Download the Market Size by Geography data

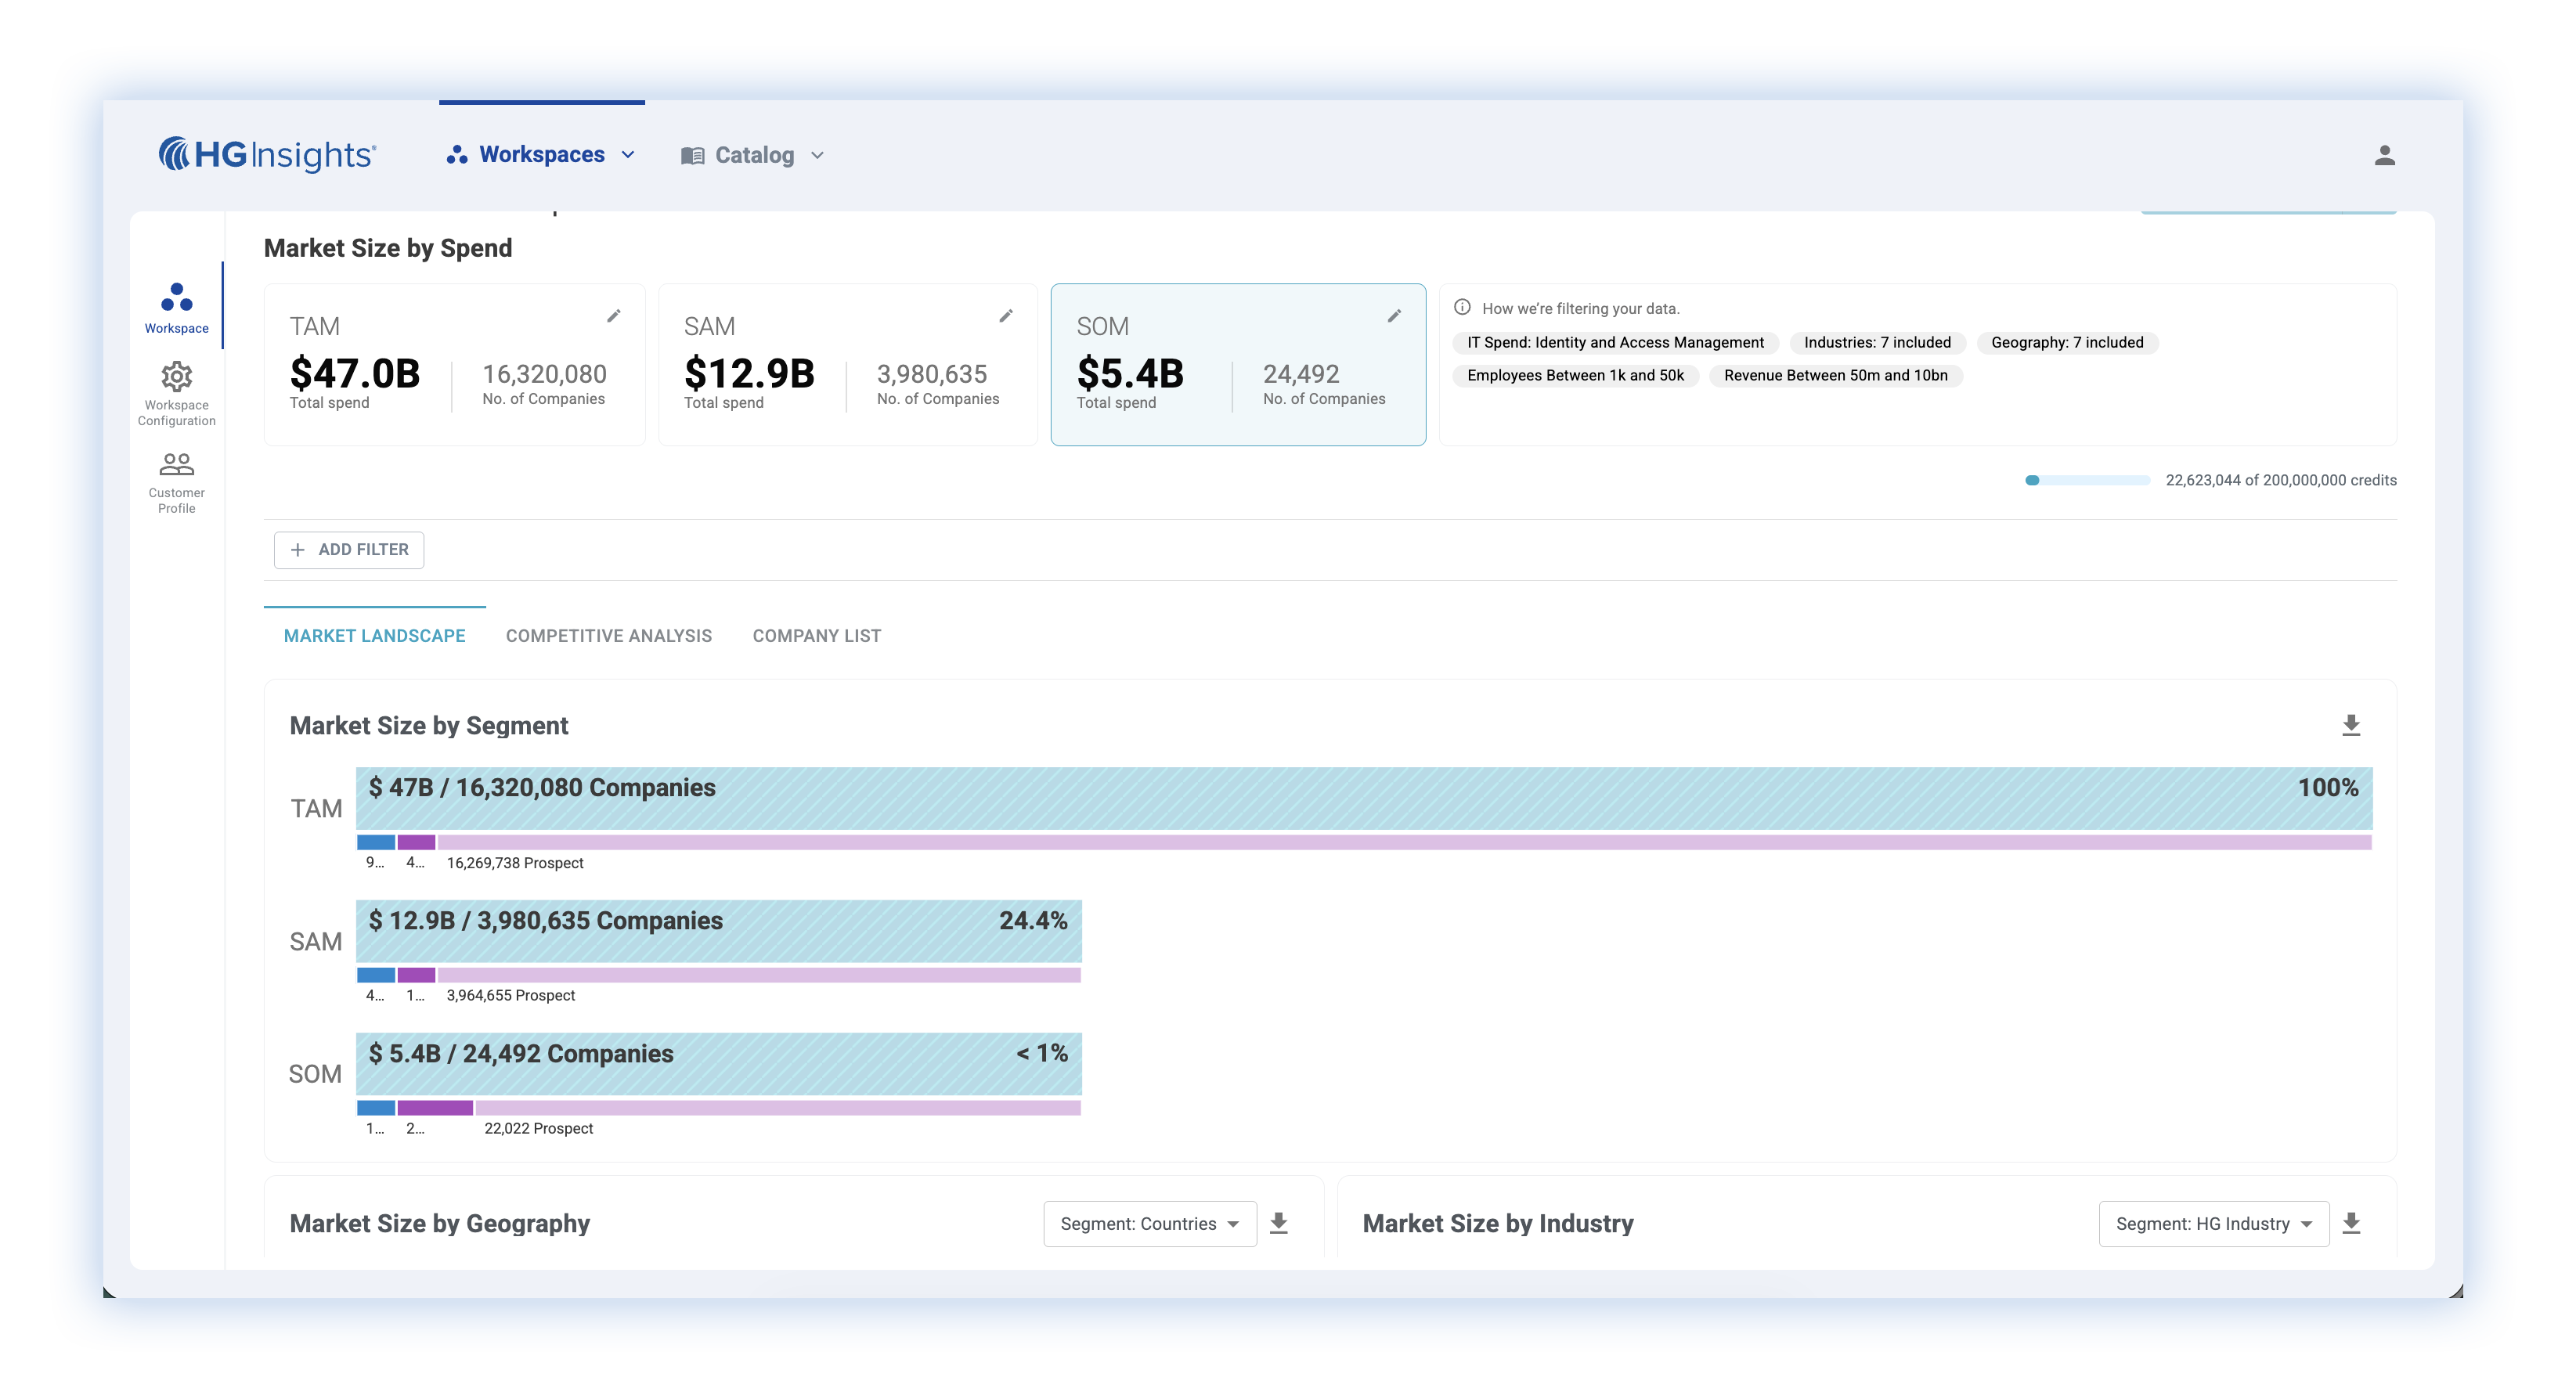click(1278, 1223)
